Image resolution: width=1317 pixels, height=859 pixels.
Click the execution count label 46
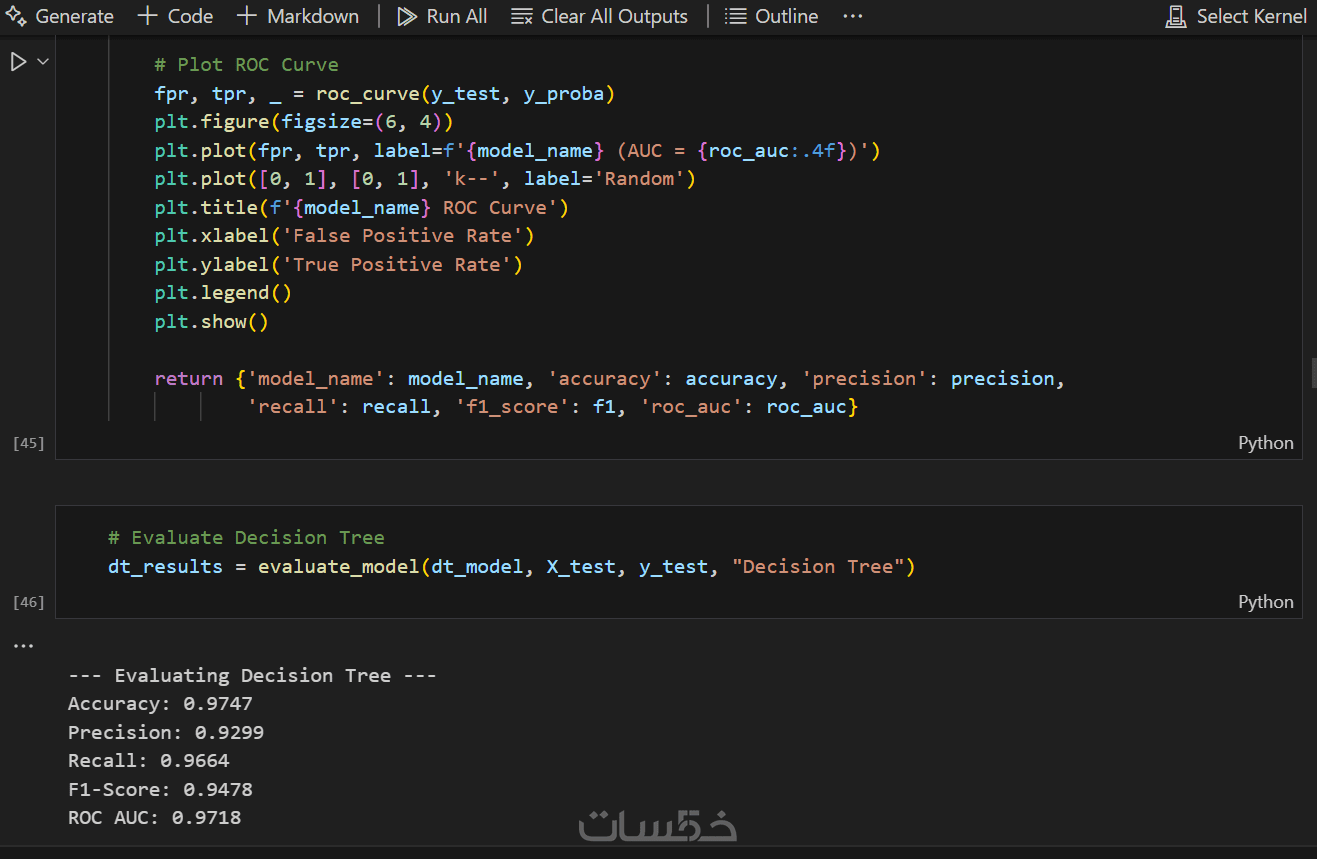(x=28, y=602)
